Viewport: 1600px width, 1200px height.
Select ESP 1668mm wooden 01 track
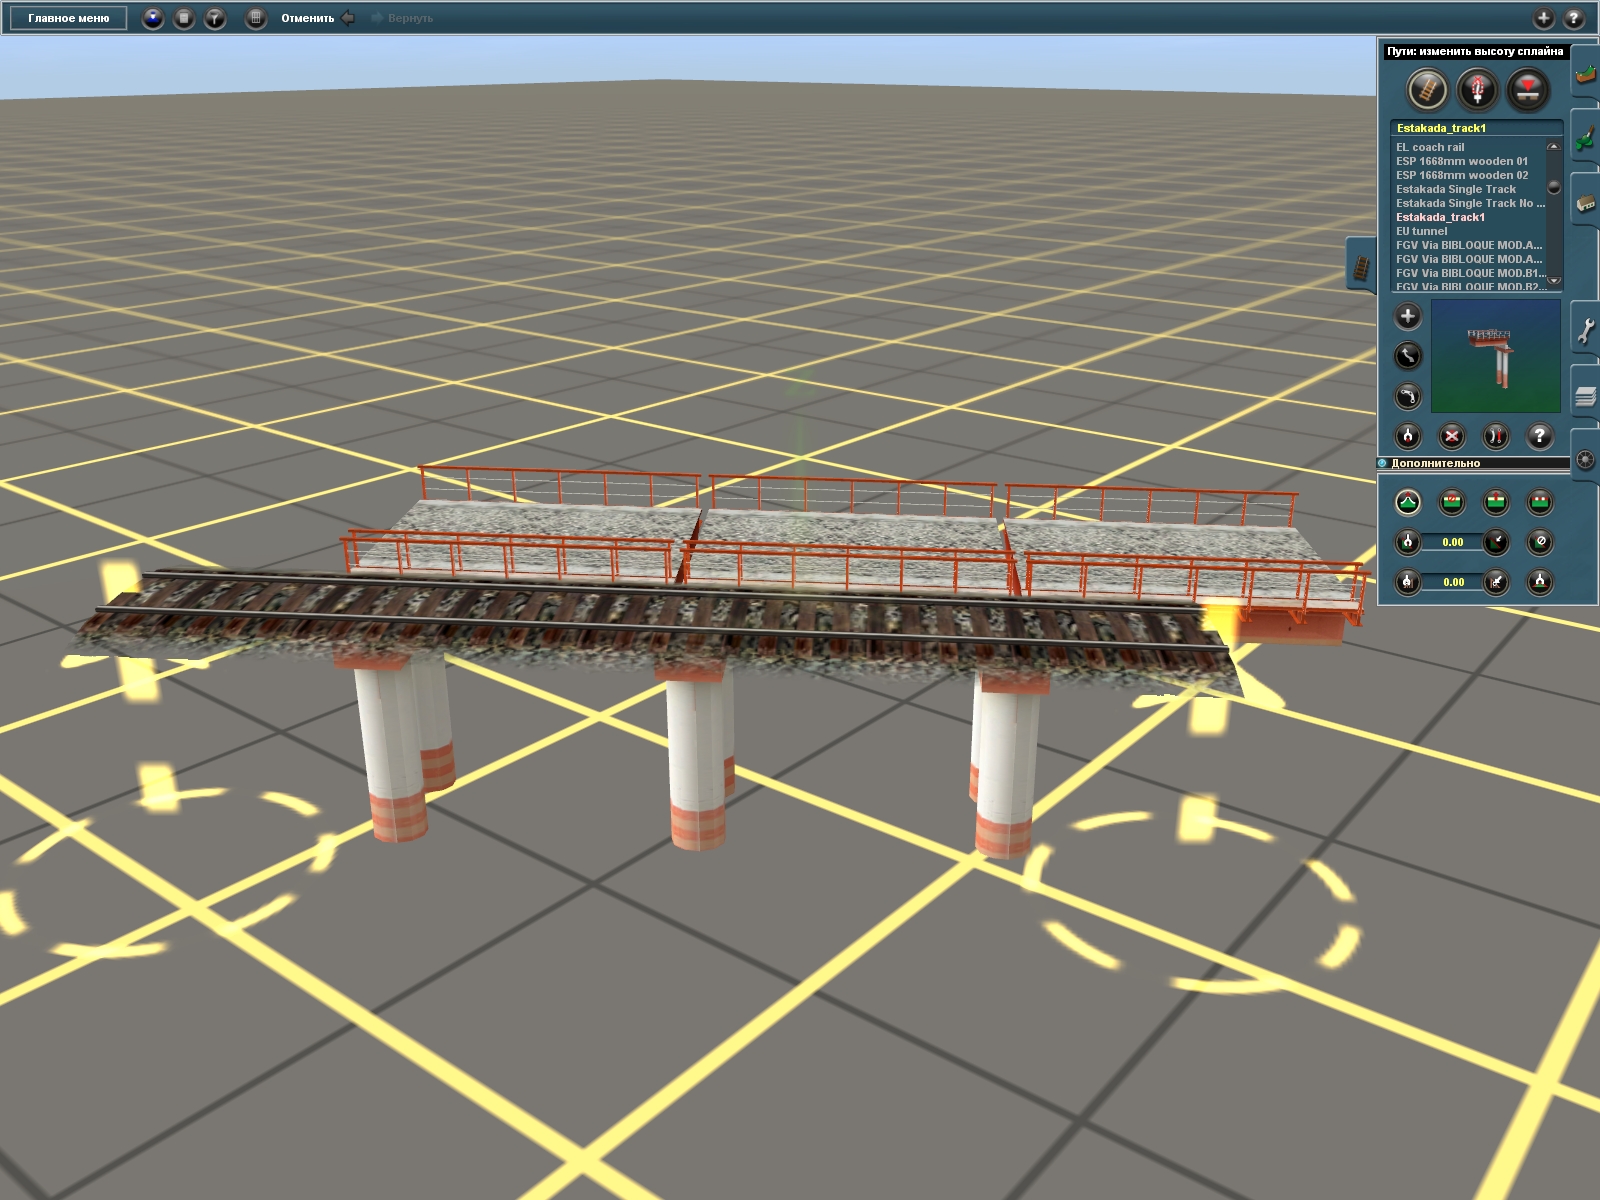[x=1462, y=161]
